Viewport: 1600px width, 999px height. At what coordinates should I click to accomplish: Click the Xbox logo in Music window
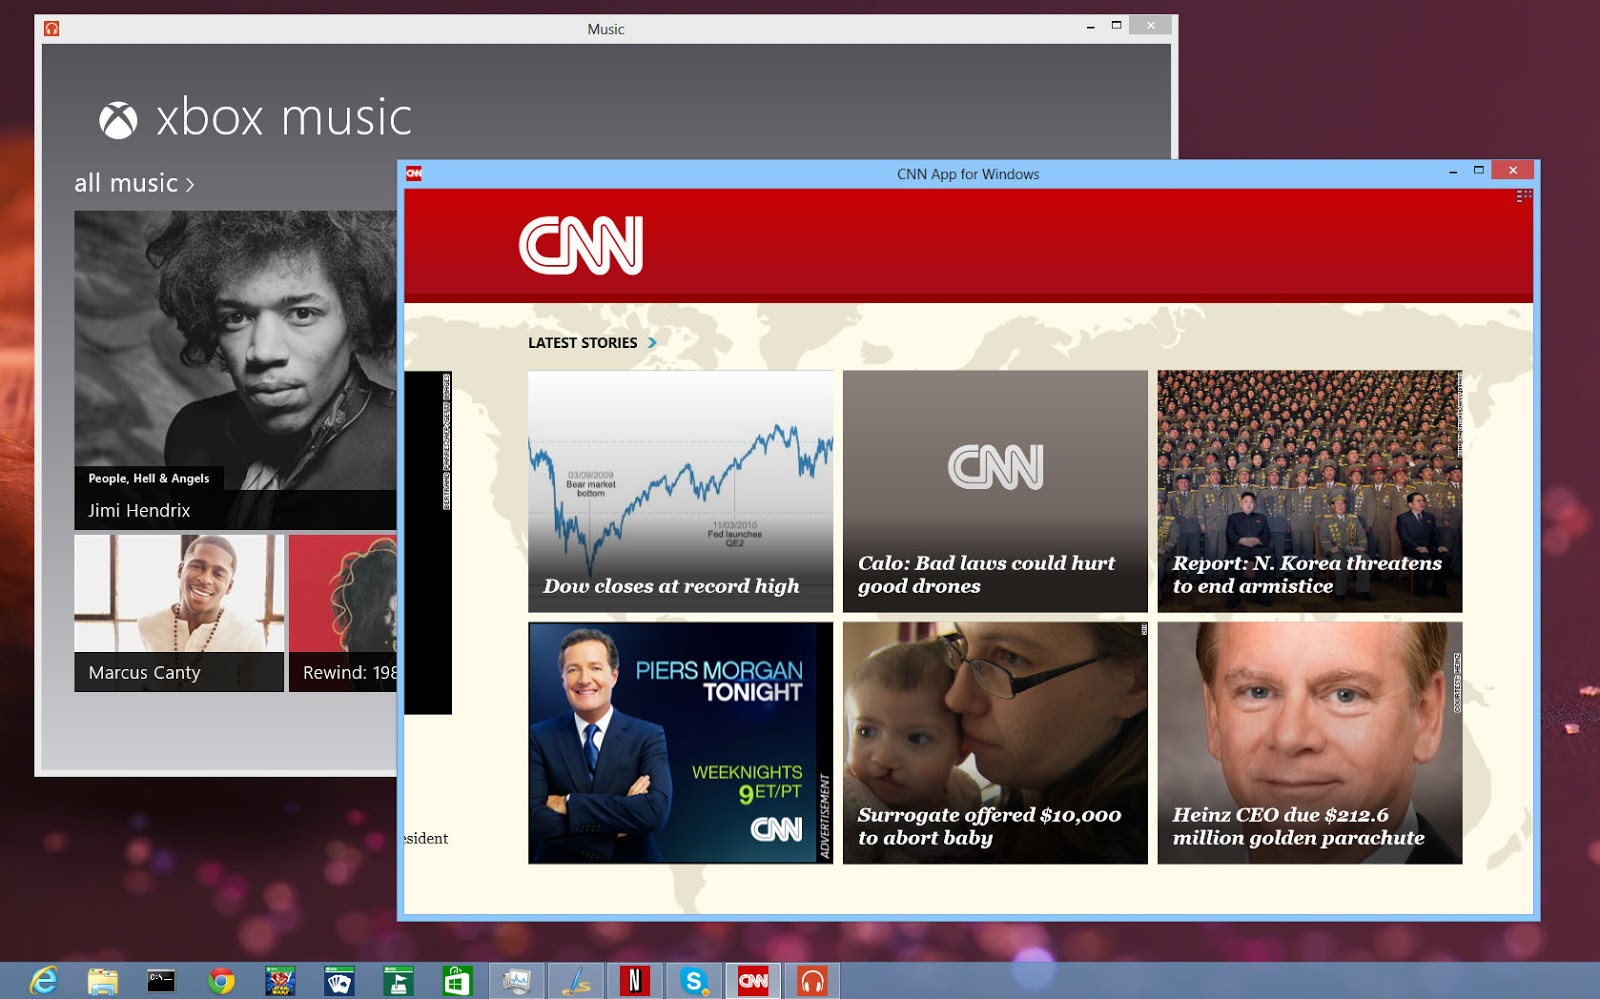(x=118, y=120)
